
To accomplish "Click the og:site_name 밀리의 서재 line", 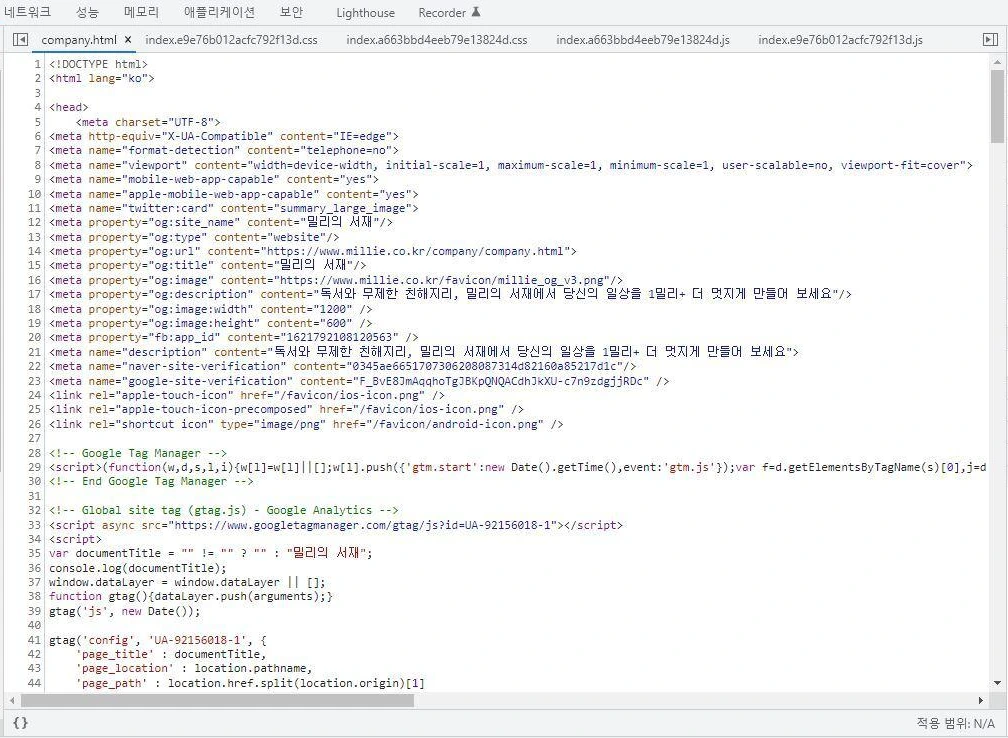I will [x=220, y=222].
